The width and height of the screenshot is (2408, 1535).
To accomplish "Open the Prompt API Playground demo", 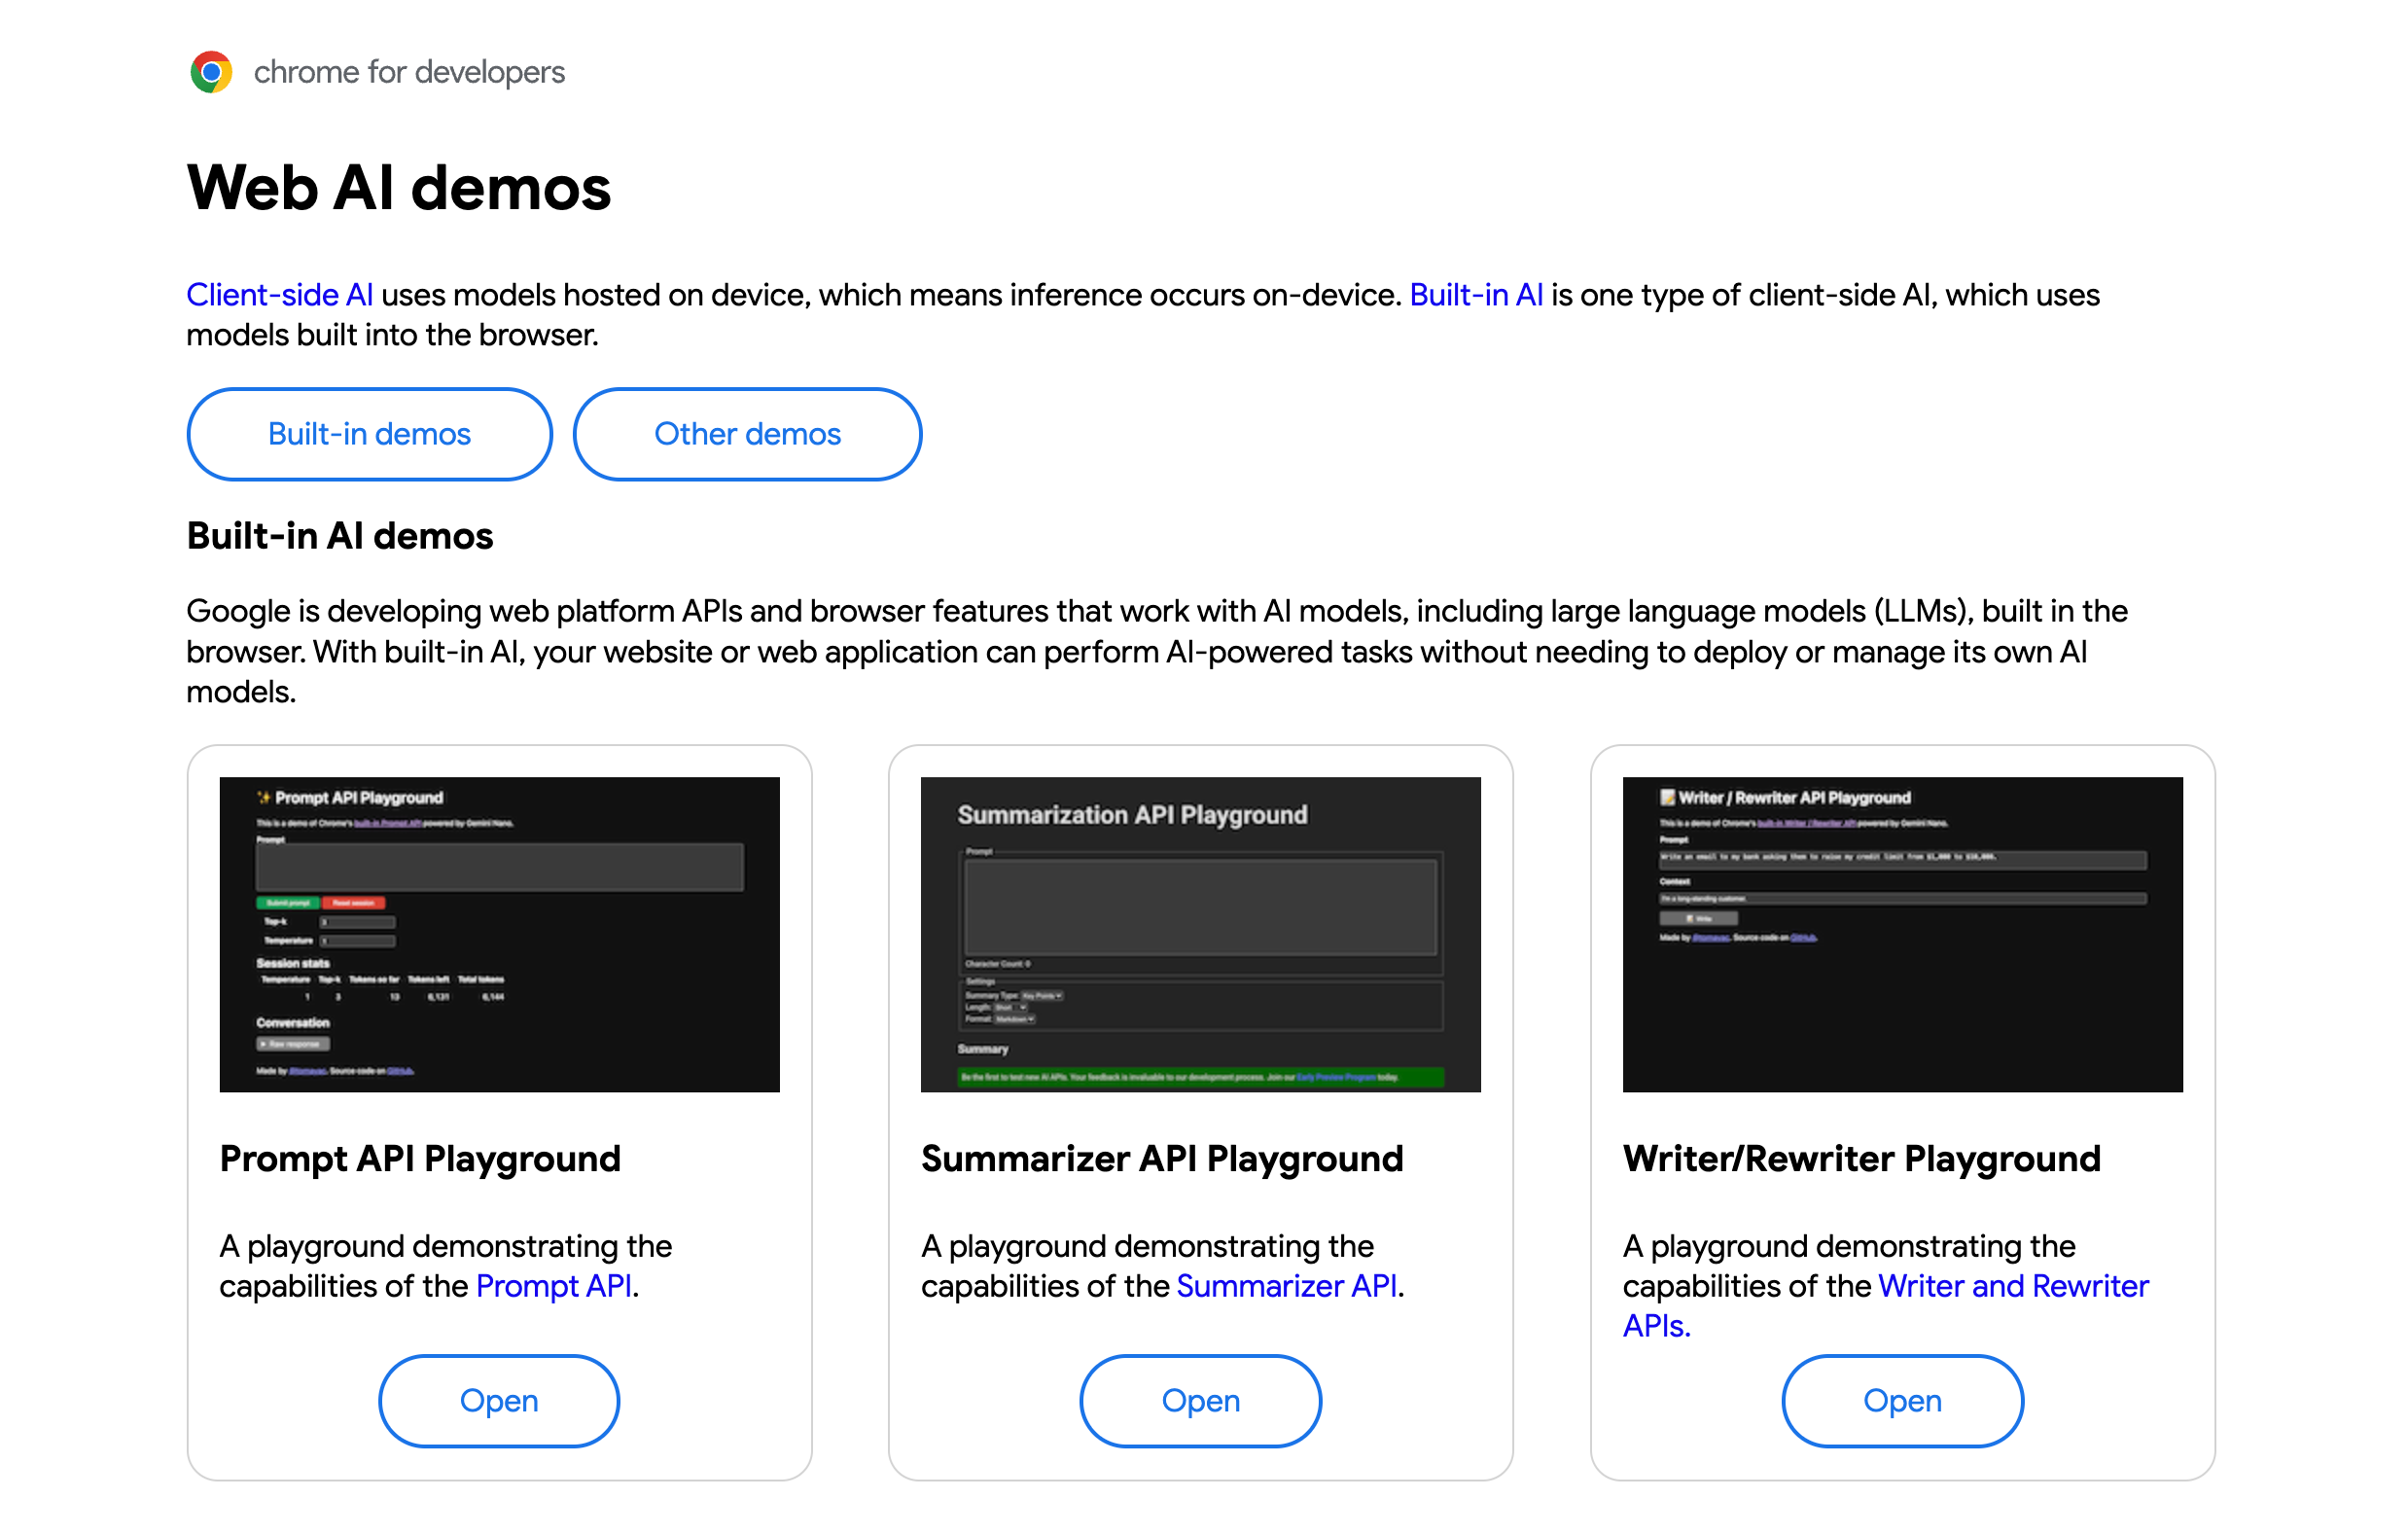I will [498, 1400].
